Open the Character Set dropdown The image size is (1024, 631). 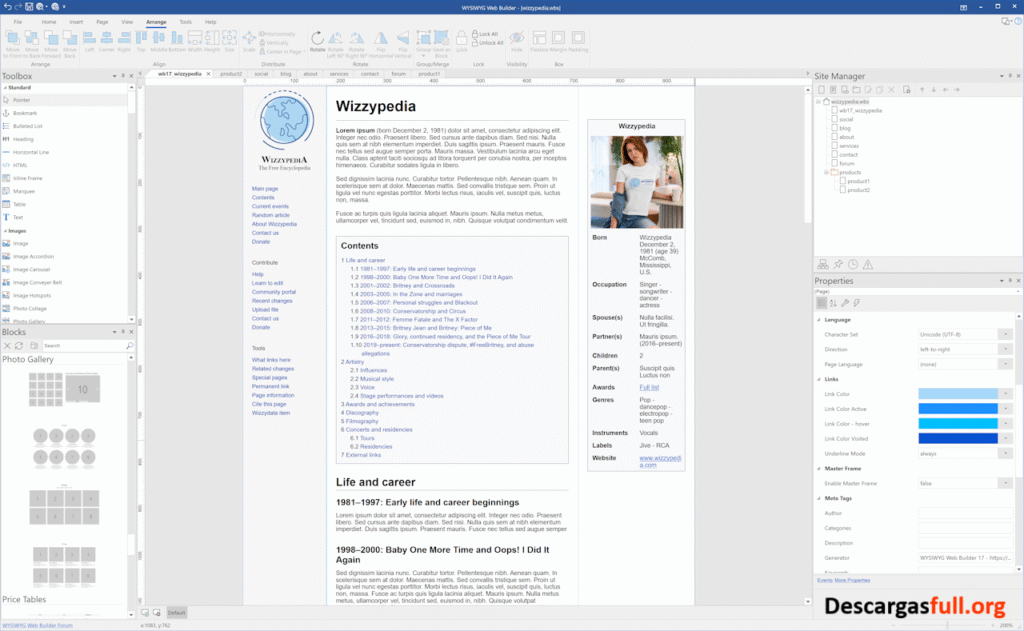click(1007, 334)
